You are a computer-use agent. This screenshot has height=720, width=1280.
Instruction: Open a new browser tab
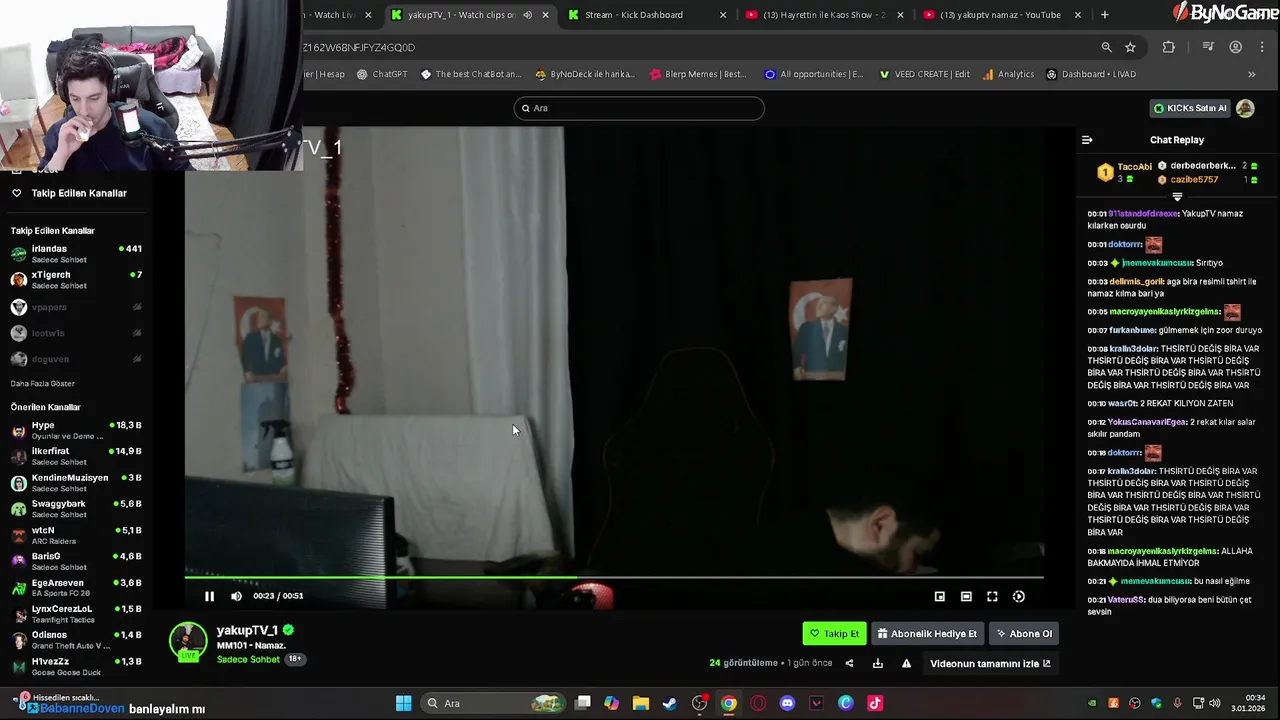coord(1104,15)
